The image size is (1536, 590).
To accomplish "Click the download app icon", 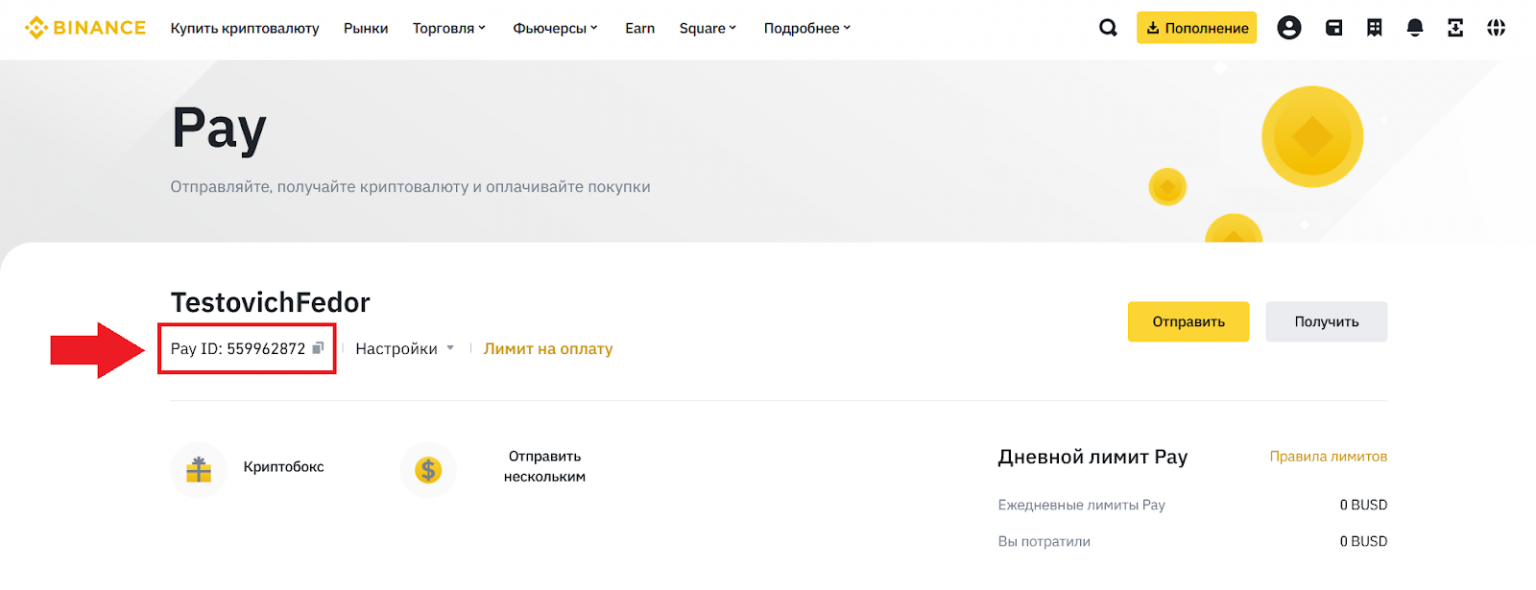I will click(1455, 28).
